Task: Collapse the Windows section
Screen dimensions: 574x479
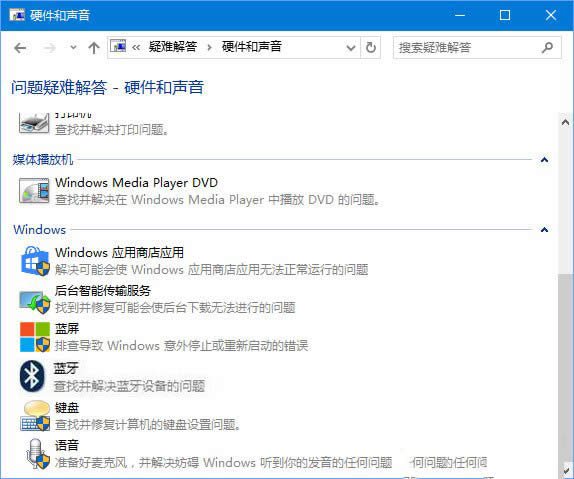Action: tap(544, 230)
